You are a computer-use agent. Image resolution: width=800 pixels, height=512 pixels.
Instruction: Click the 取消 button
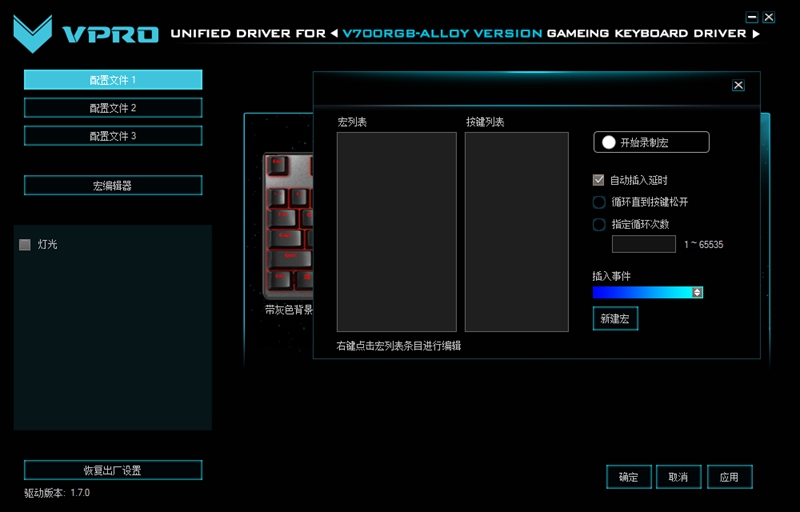[678, 477]
